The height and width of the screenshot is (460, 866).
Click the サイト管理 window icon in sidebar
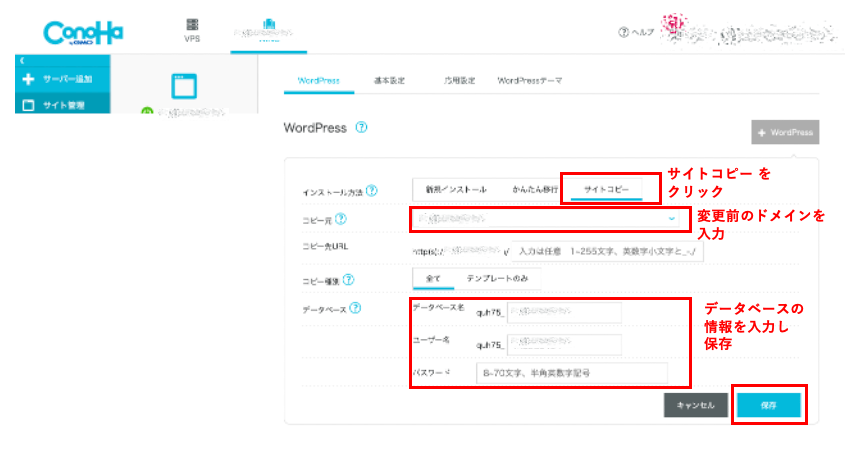click(x=28, y=105)
